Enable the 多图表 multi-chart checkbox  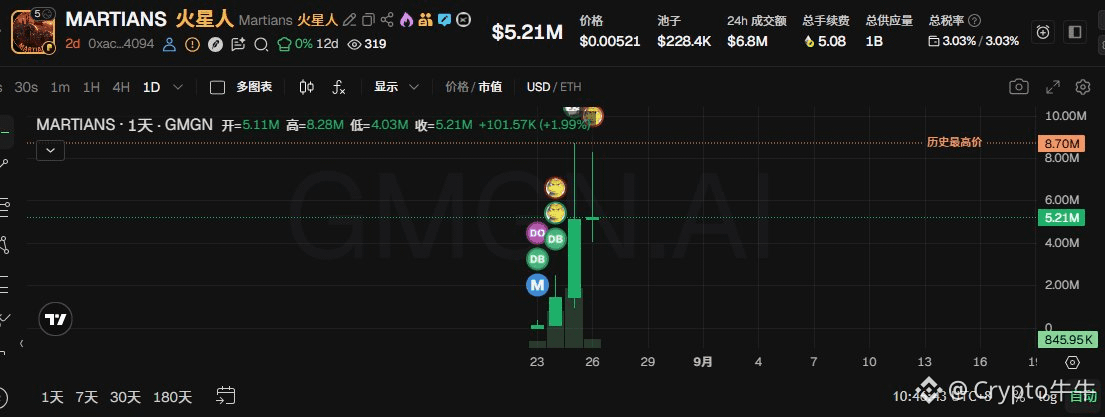click(x=218, y=87)
